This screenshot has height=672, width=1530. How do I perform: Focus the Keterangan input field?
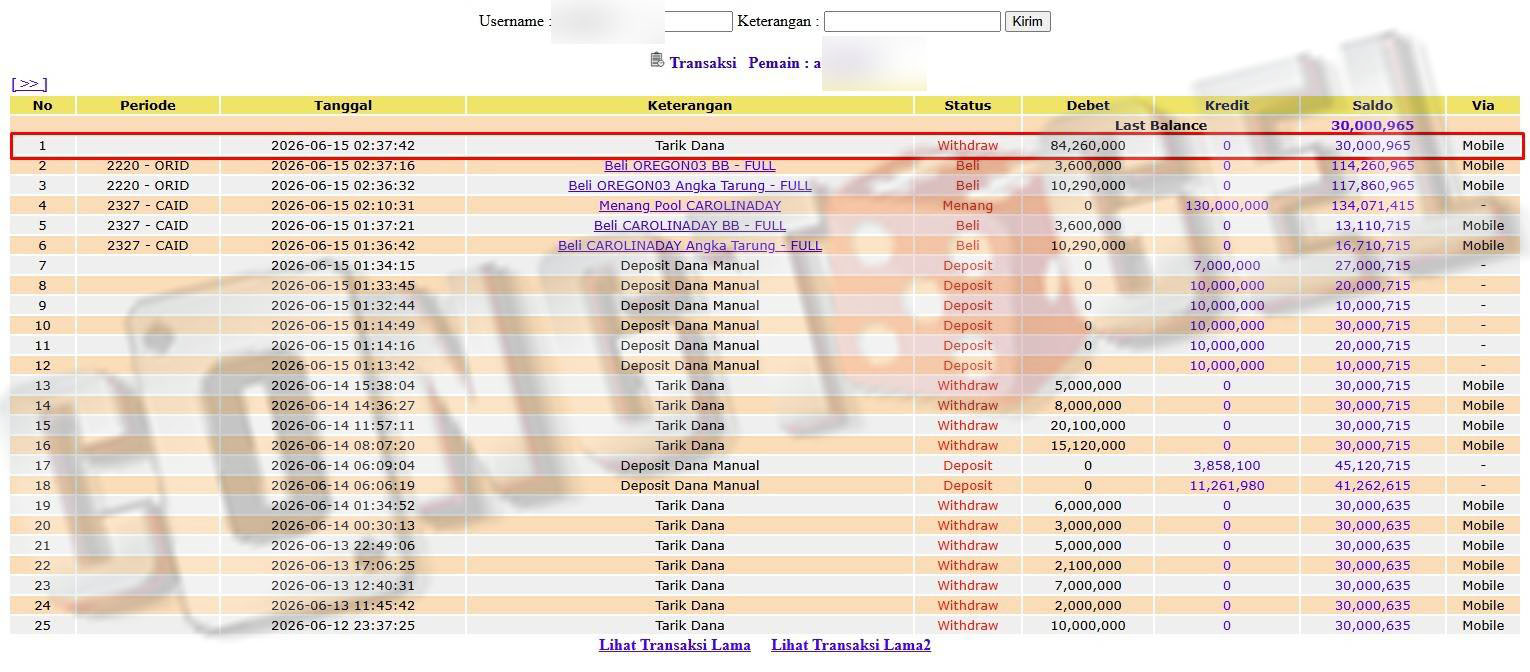click(x=912, y=21)
